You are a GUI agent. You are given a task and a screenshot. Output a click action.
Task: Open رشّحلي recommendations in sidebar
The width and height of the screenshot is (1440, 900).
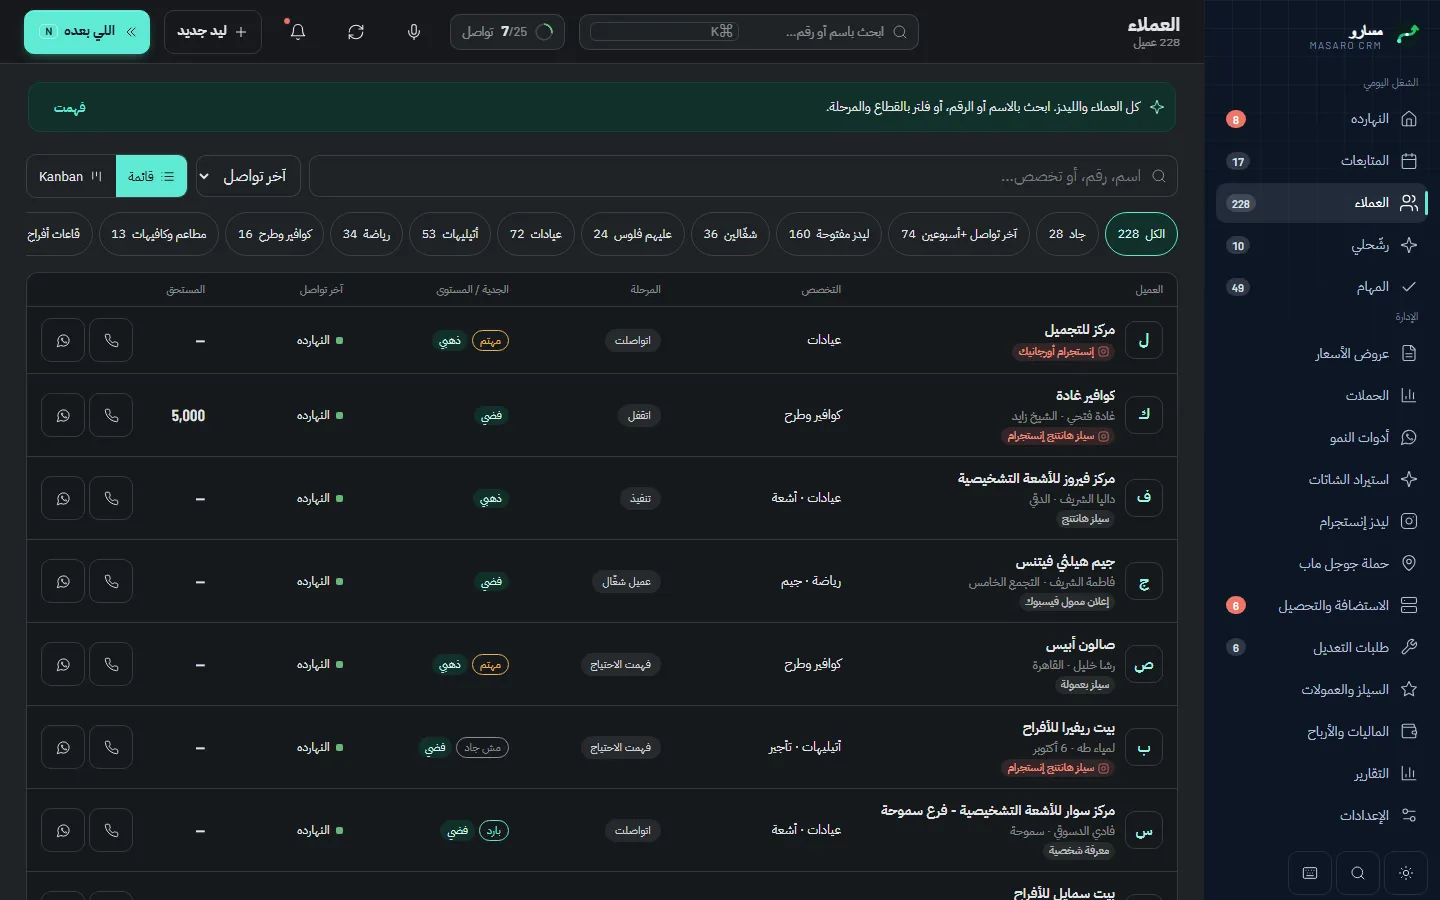coord(1322,245)
